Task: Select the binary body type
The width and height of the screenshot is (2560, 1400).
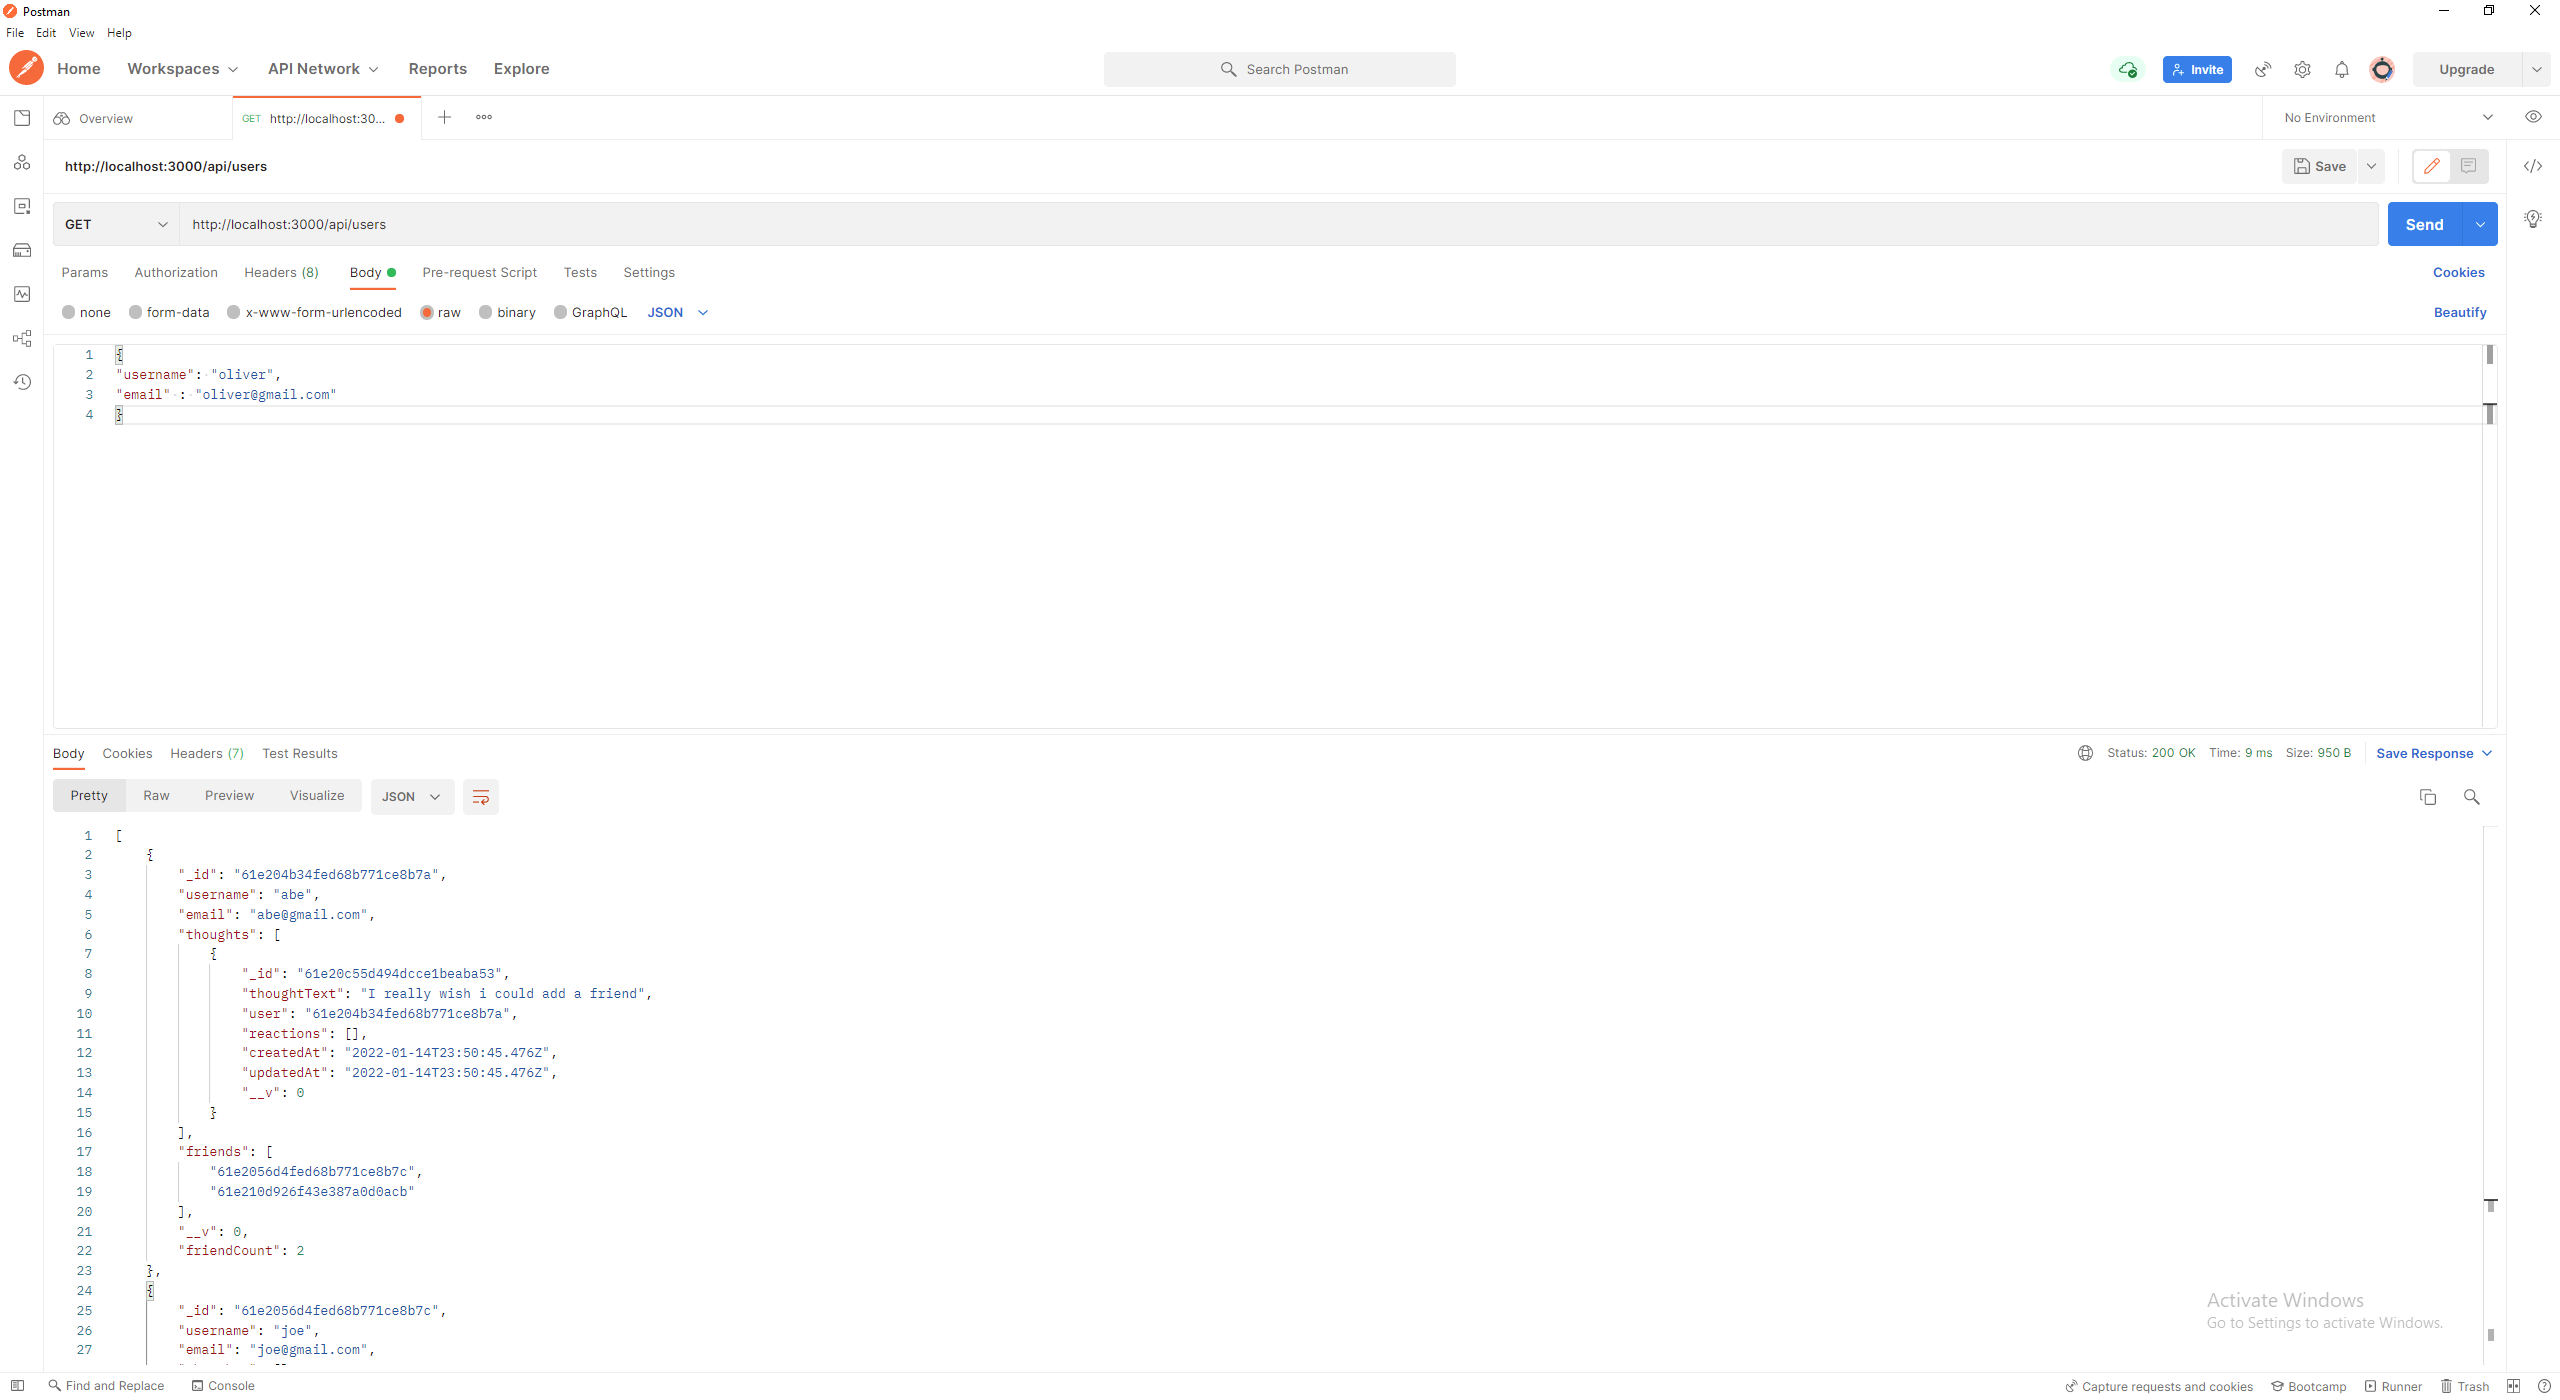Action: pos(486,312)
